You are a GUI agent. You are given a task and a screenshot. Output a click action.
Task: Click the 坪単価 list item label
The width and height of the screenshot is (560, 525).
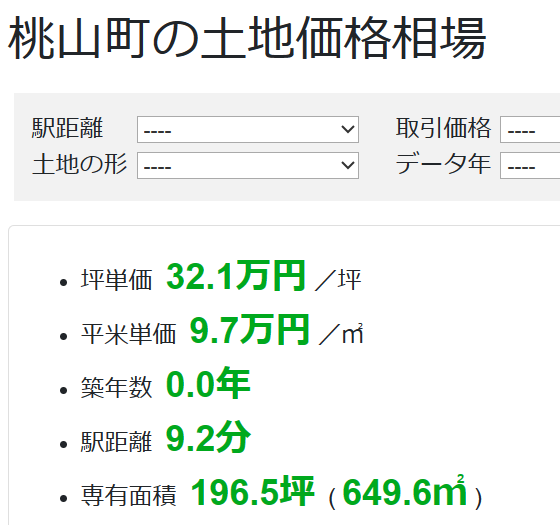point(117,279)
